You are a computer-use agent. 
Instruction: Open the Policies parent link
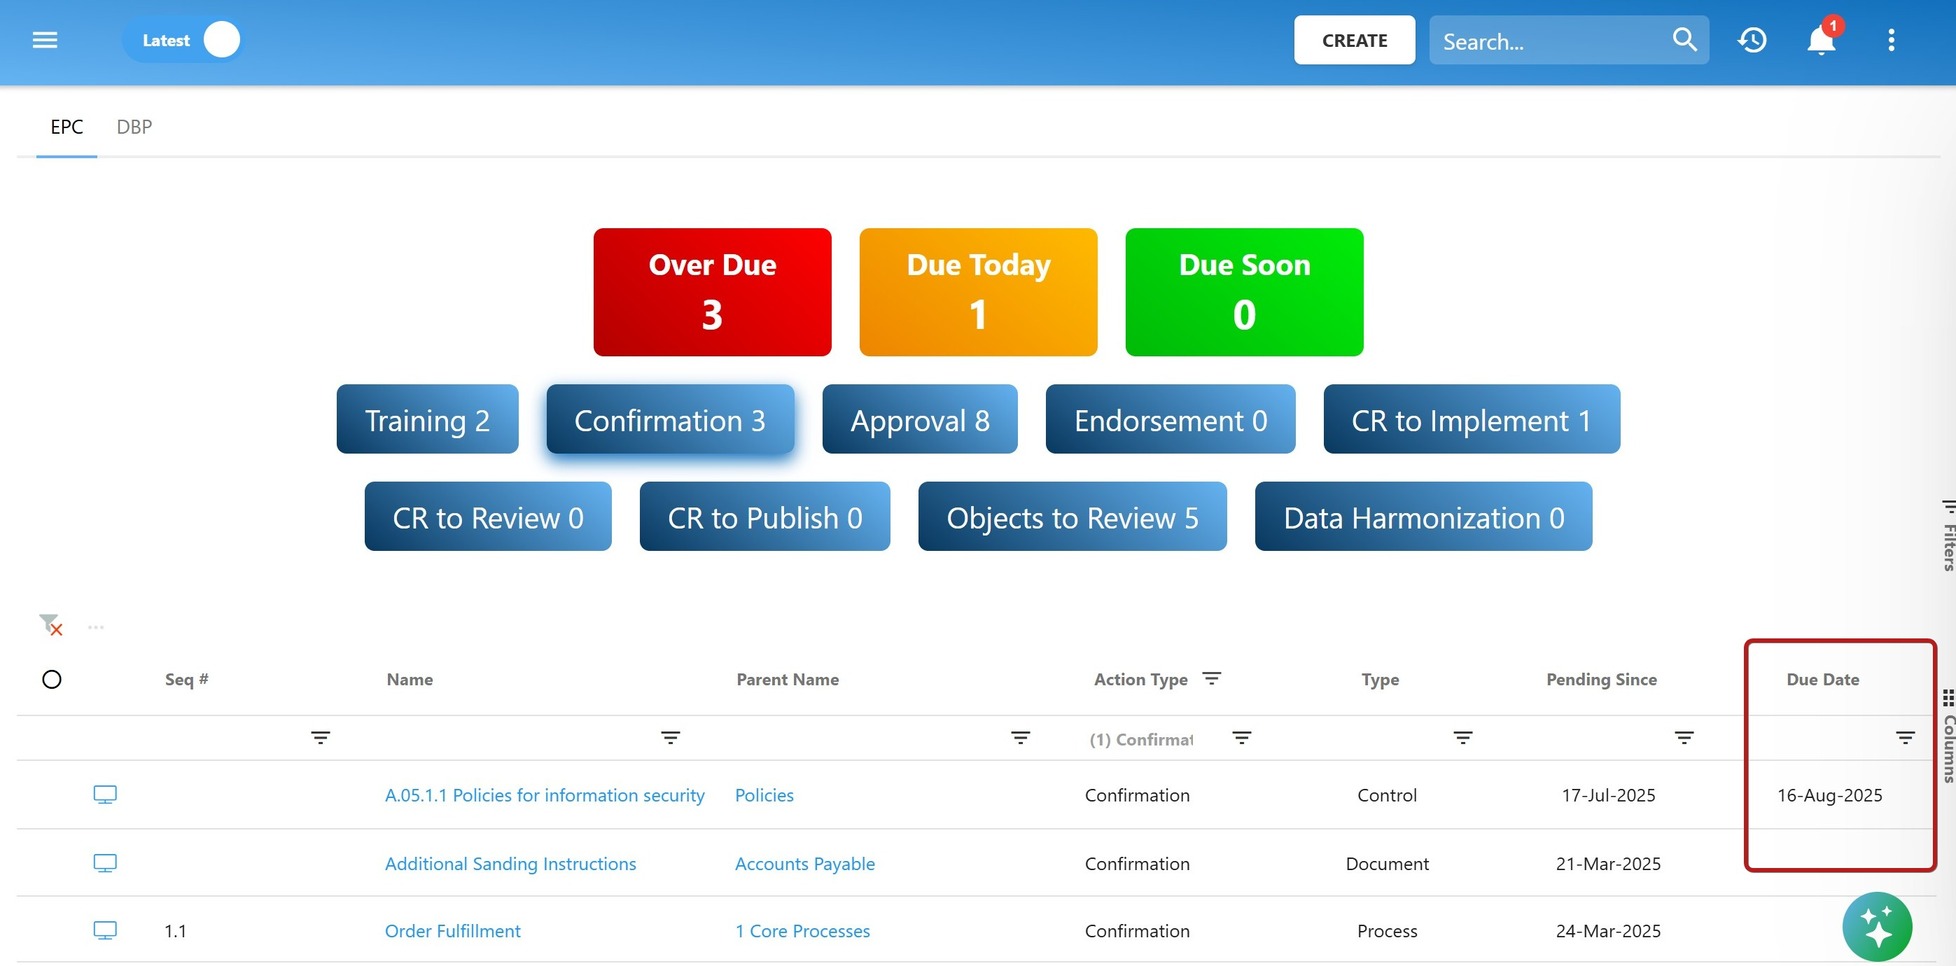click(x=764, y=795)
